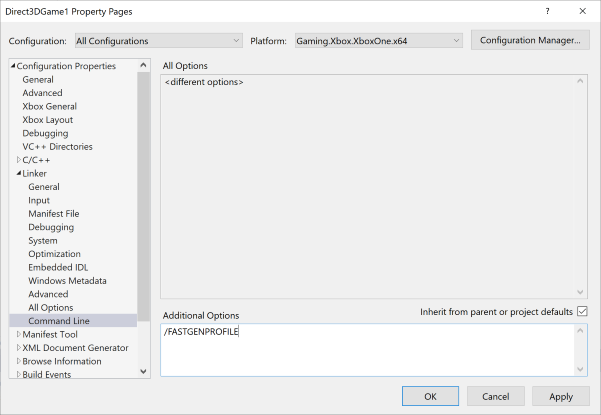Open the Configuration dropdown
This screenshot has height=415, width=601.
[x=159, y=41]
